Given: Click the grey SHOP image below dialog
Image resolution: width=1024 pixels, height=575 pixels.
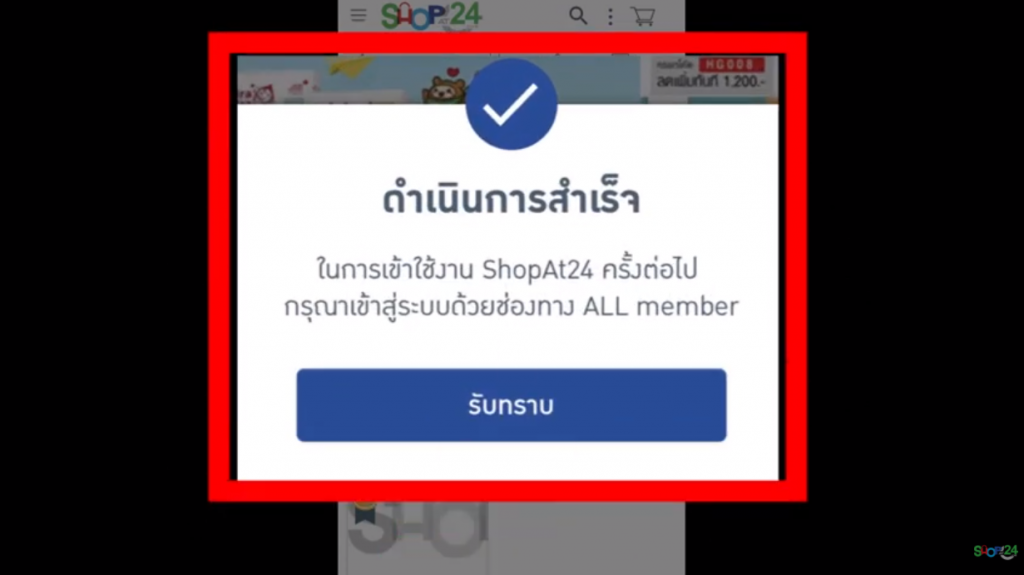Looking at the screenshot, I should [x=418, y=529].
